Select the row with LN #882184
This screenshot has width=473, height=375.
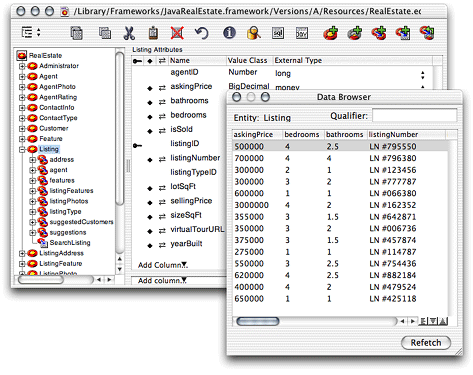pyautogui.click(x=340, y=275)
